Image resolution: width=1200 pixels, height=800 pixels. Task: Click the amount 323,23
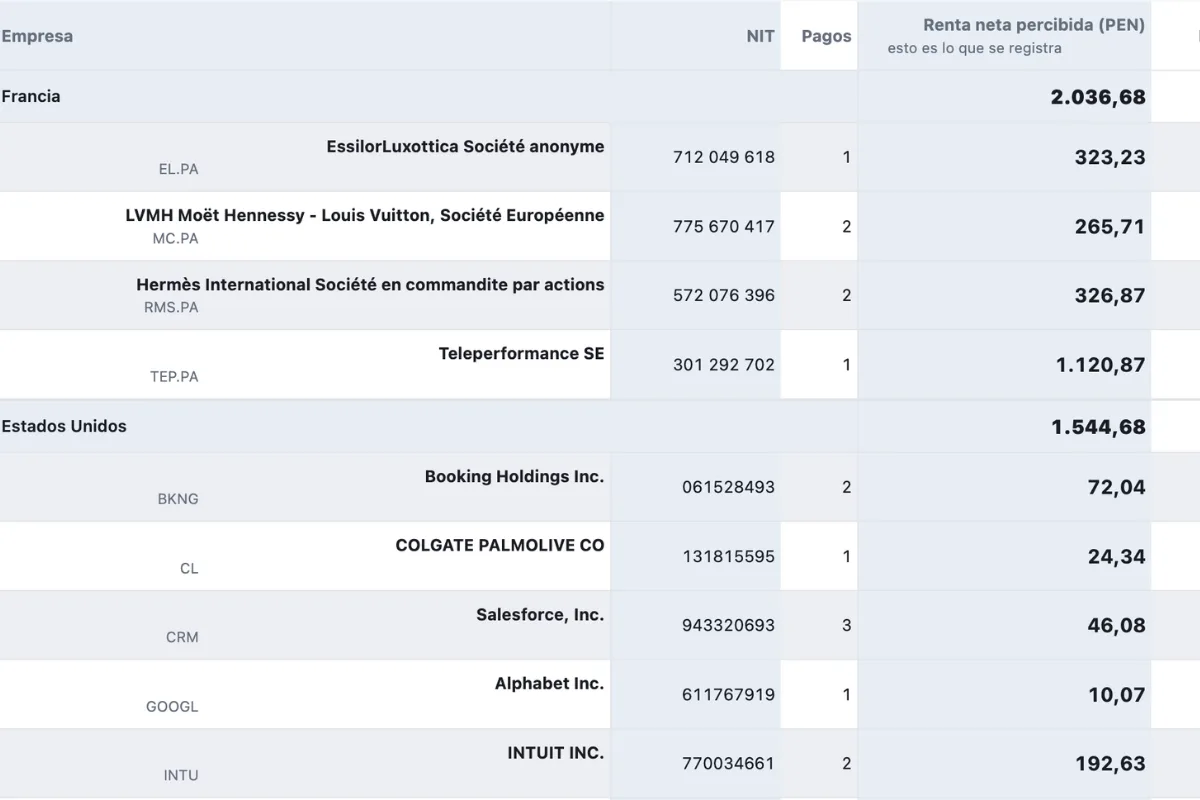[1110, 157]
